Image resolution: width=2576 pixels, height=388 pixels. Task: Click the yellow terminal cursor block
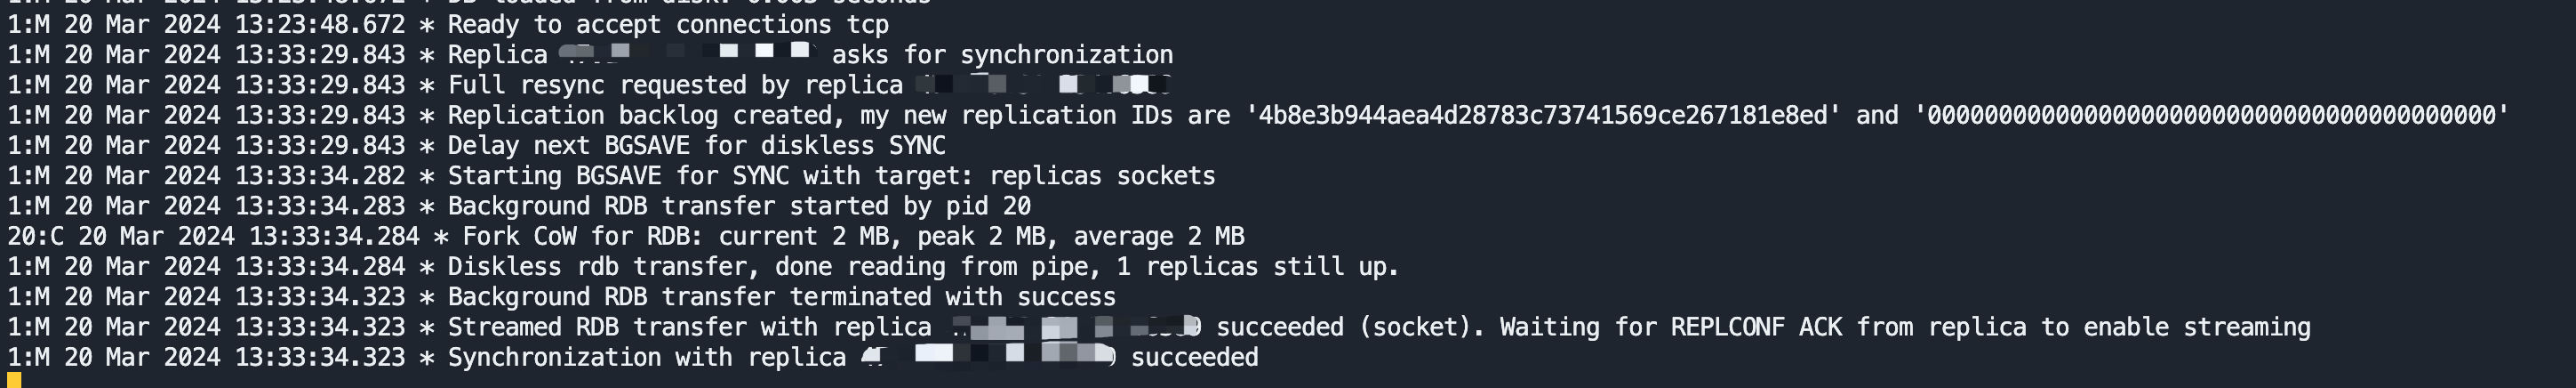[14, 380]
